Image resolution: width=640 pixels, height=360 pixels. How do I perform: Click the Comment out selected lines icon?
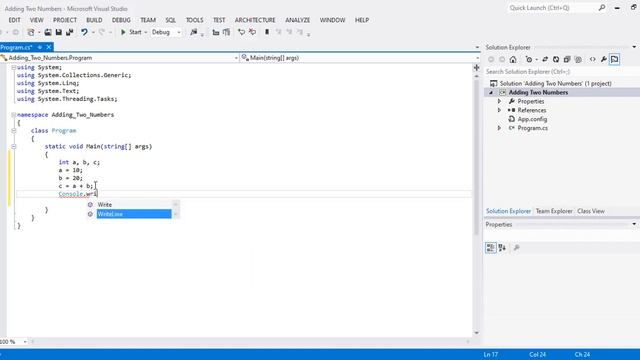(x=216, y=32)
